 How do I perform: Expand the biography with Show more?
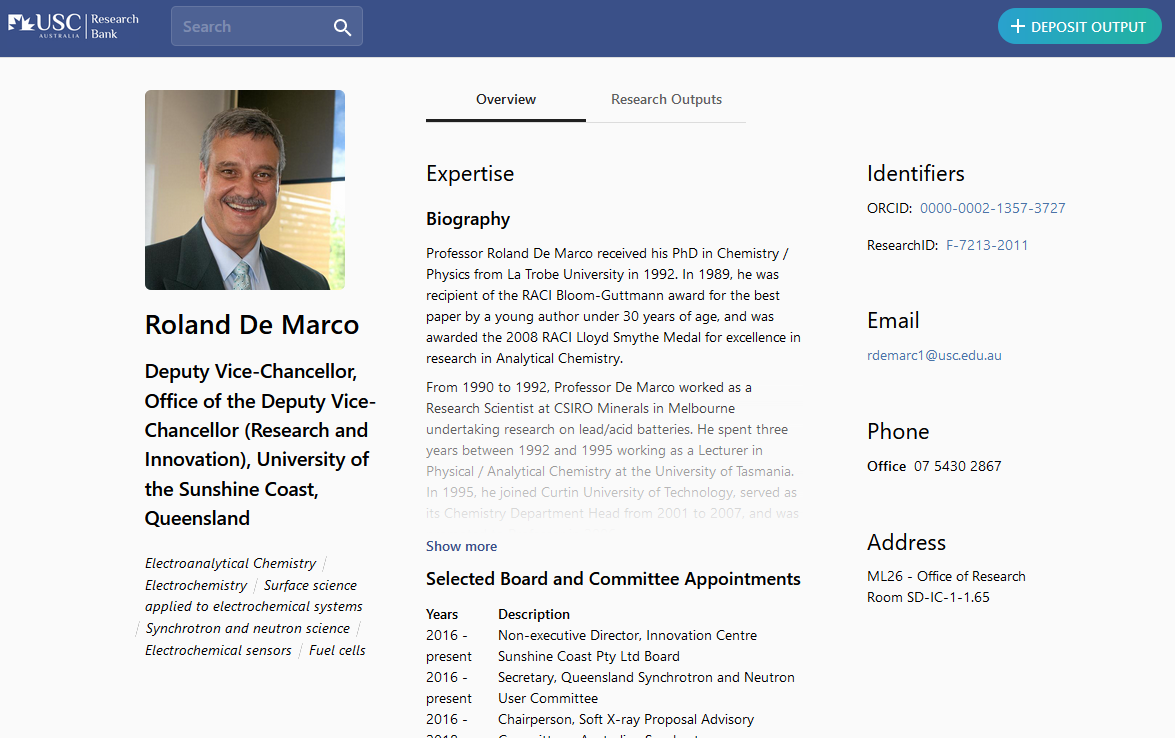click(x=461, y=546)
